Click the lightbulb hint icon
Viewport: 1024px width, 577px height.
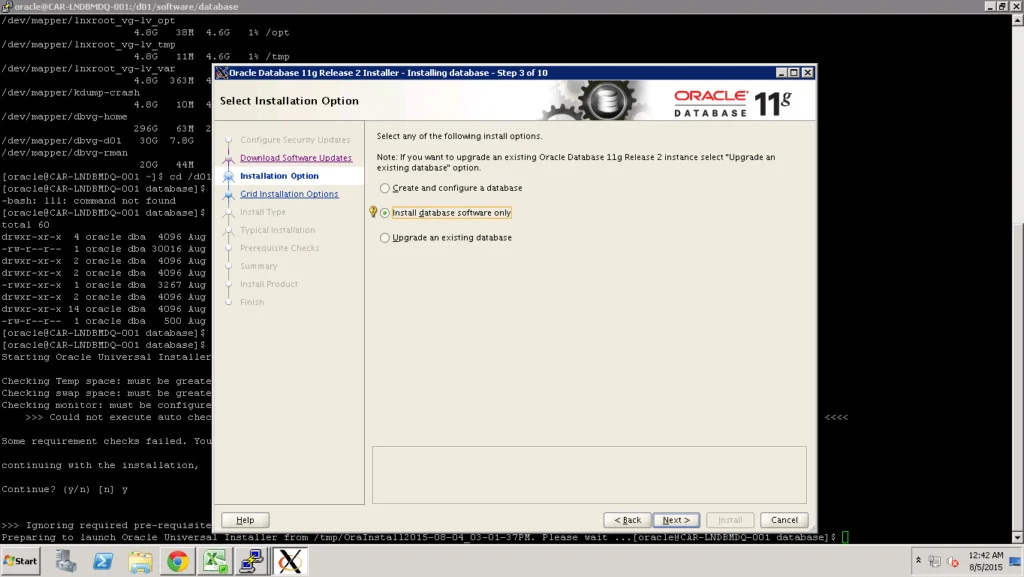[x=373, y=211]
